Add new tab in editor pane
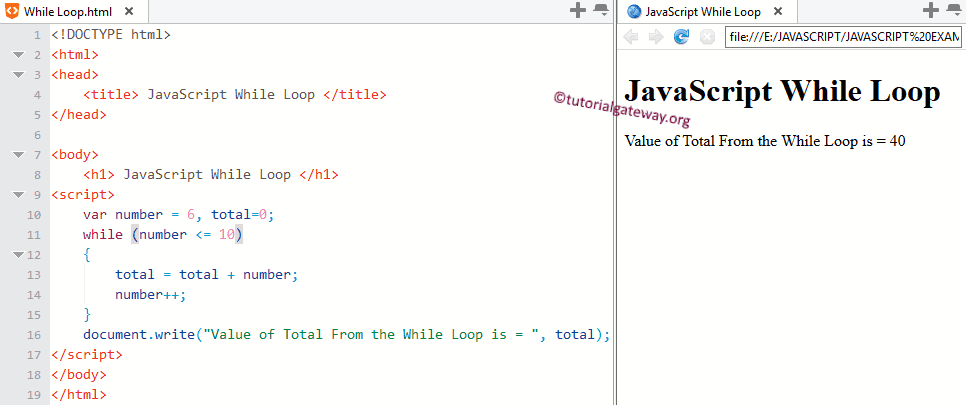The width and height of the screenshot is (966, 405). 577,9
